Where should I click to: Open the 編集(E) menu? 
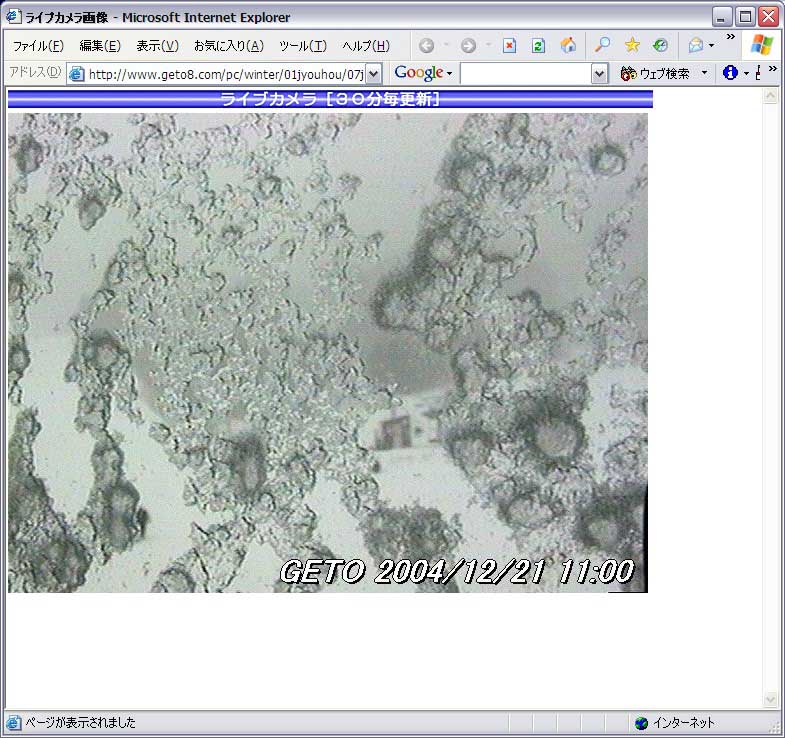[x=100, y=46]
